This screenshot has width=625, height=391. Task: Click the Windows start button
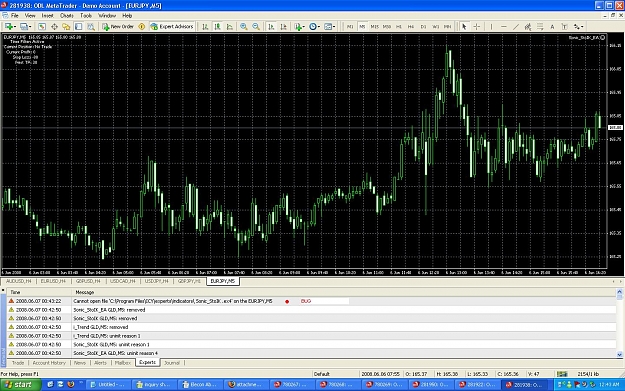coord(20,385)
